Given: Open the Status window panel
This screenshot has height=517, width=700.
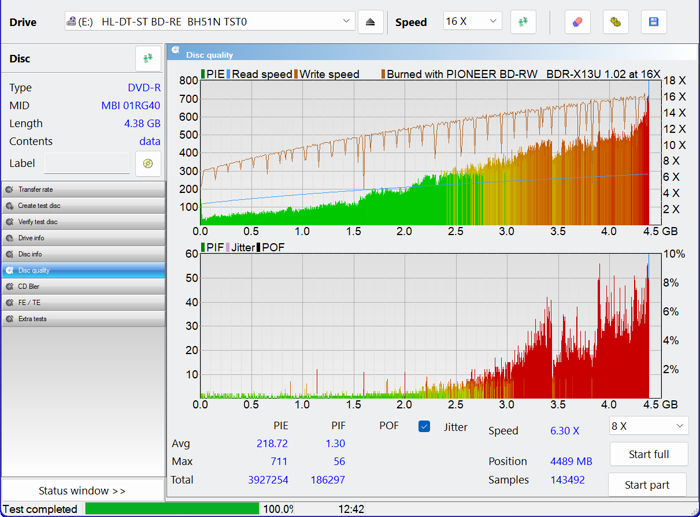Looking at the screenshot, I should (82, 491).
